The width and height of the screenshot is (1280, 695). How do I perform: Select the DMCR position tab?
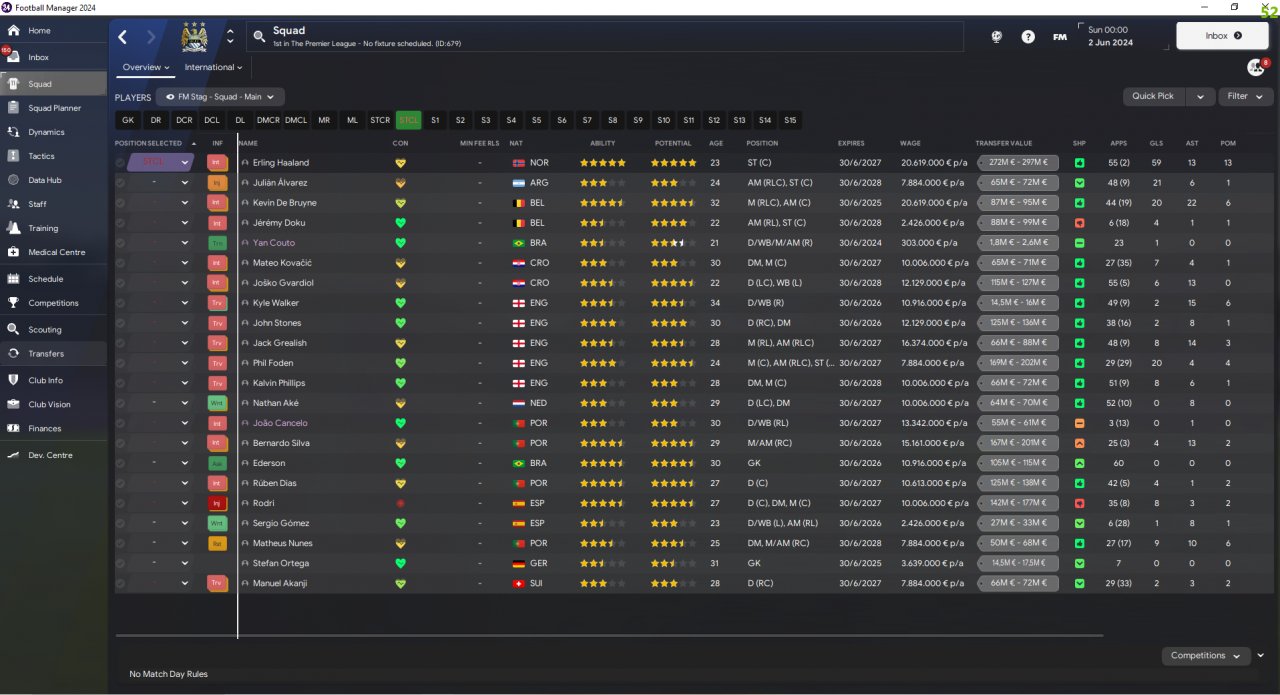[x=268, y=120]
